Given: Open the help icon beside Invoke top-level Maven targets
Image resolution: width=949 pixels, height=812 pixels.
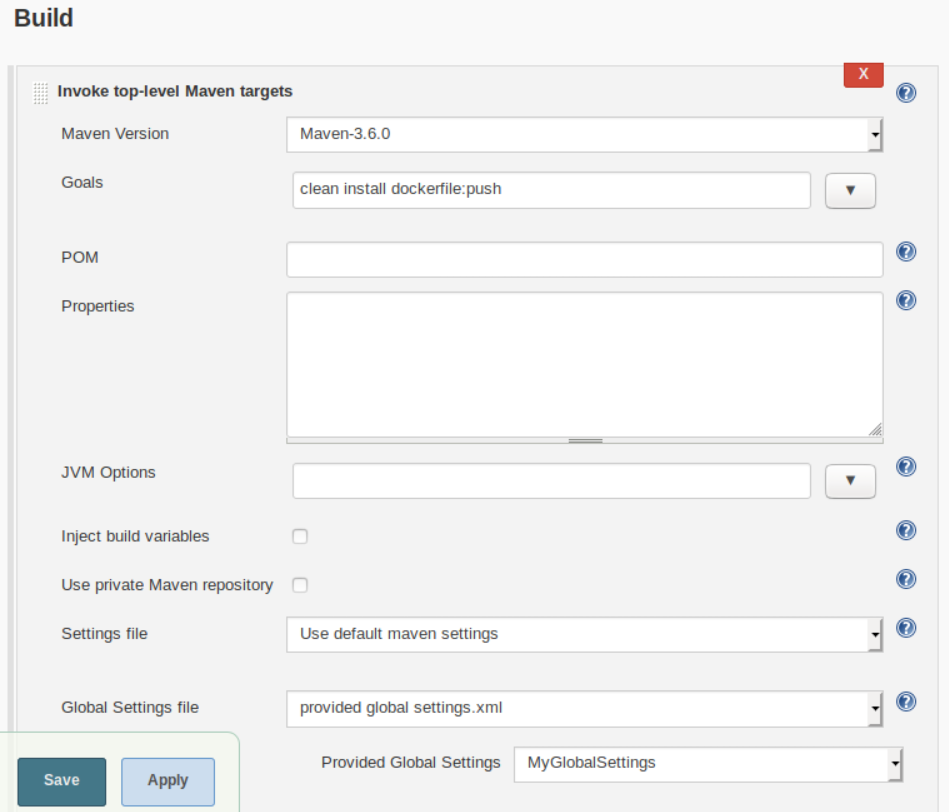Looking at the screenshot, I should coord(908,94).
